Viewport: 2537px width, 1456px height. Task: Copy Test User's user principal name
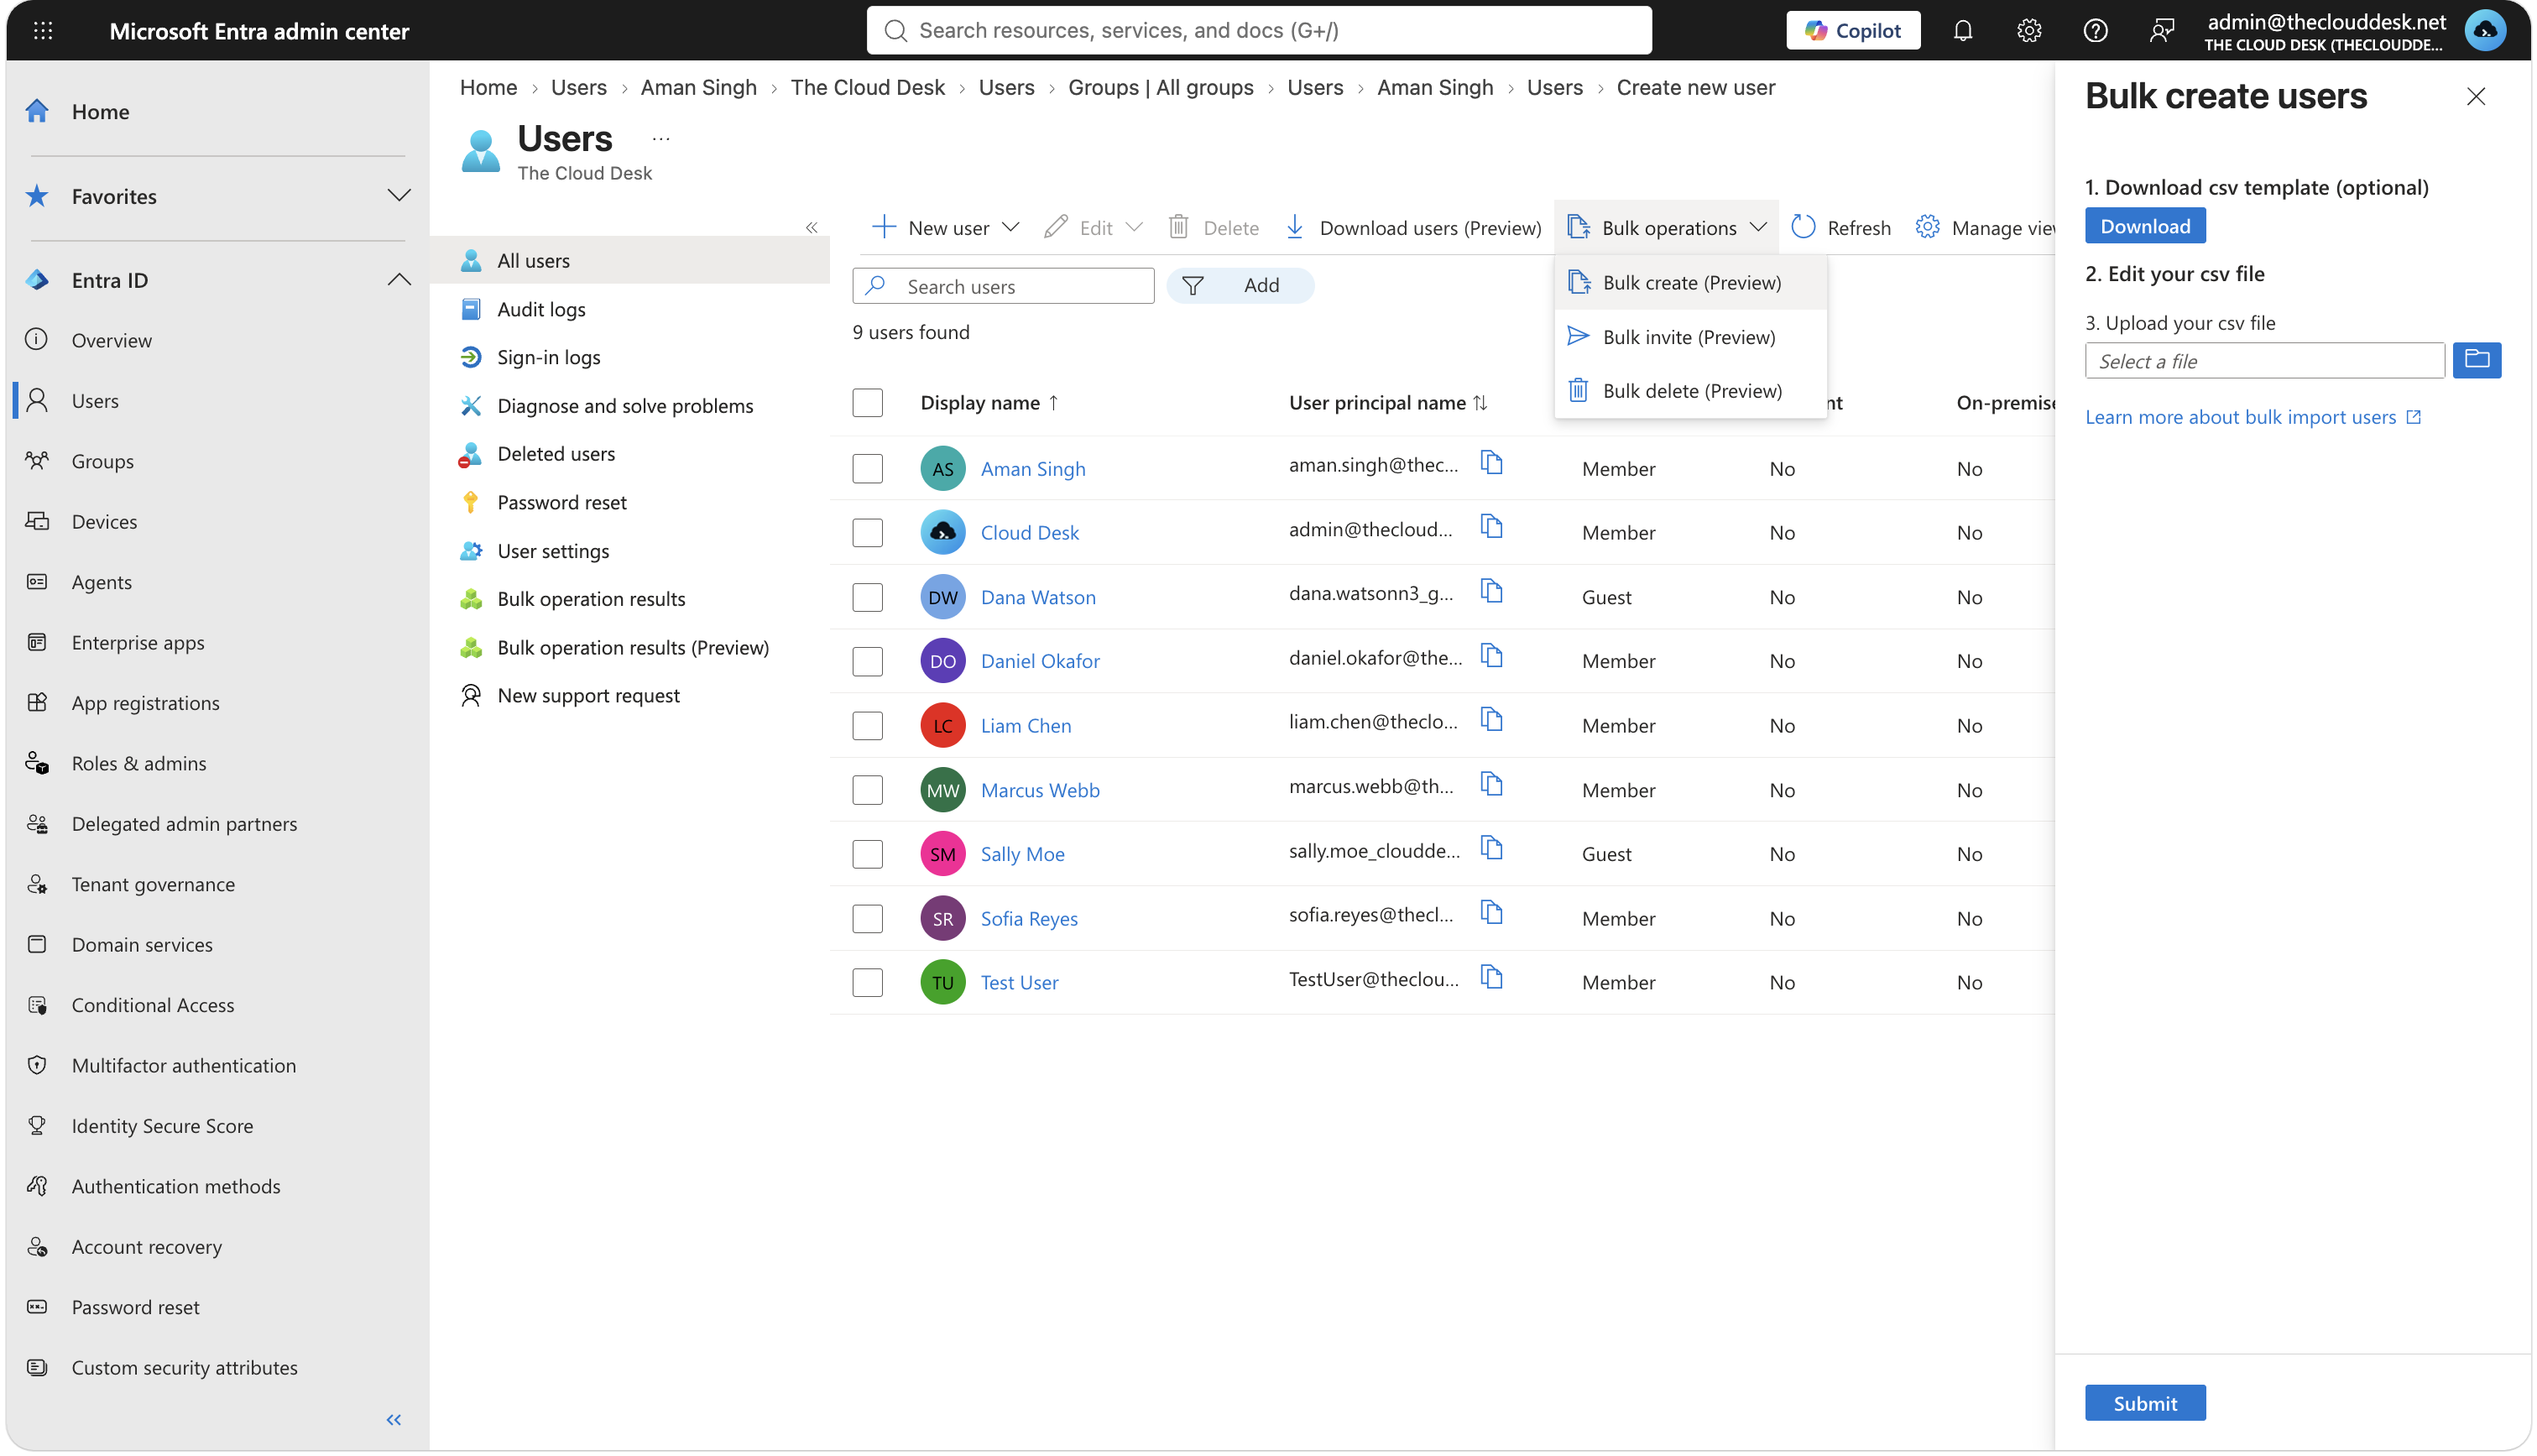click(1491, 977)
